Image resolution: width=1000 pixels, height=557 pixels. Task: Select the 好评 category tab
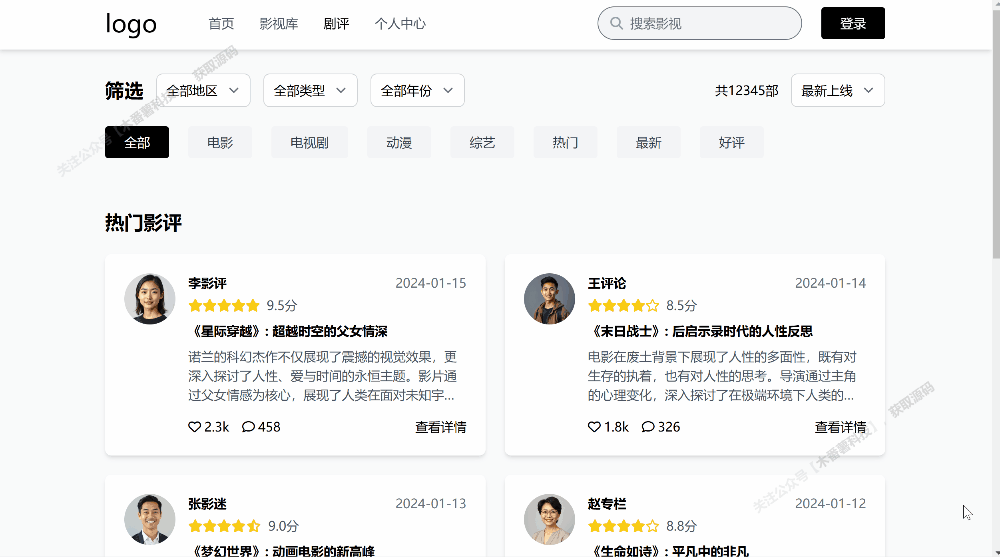[x=732, y=142]
